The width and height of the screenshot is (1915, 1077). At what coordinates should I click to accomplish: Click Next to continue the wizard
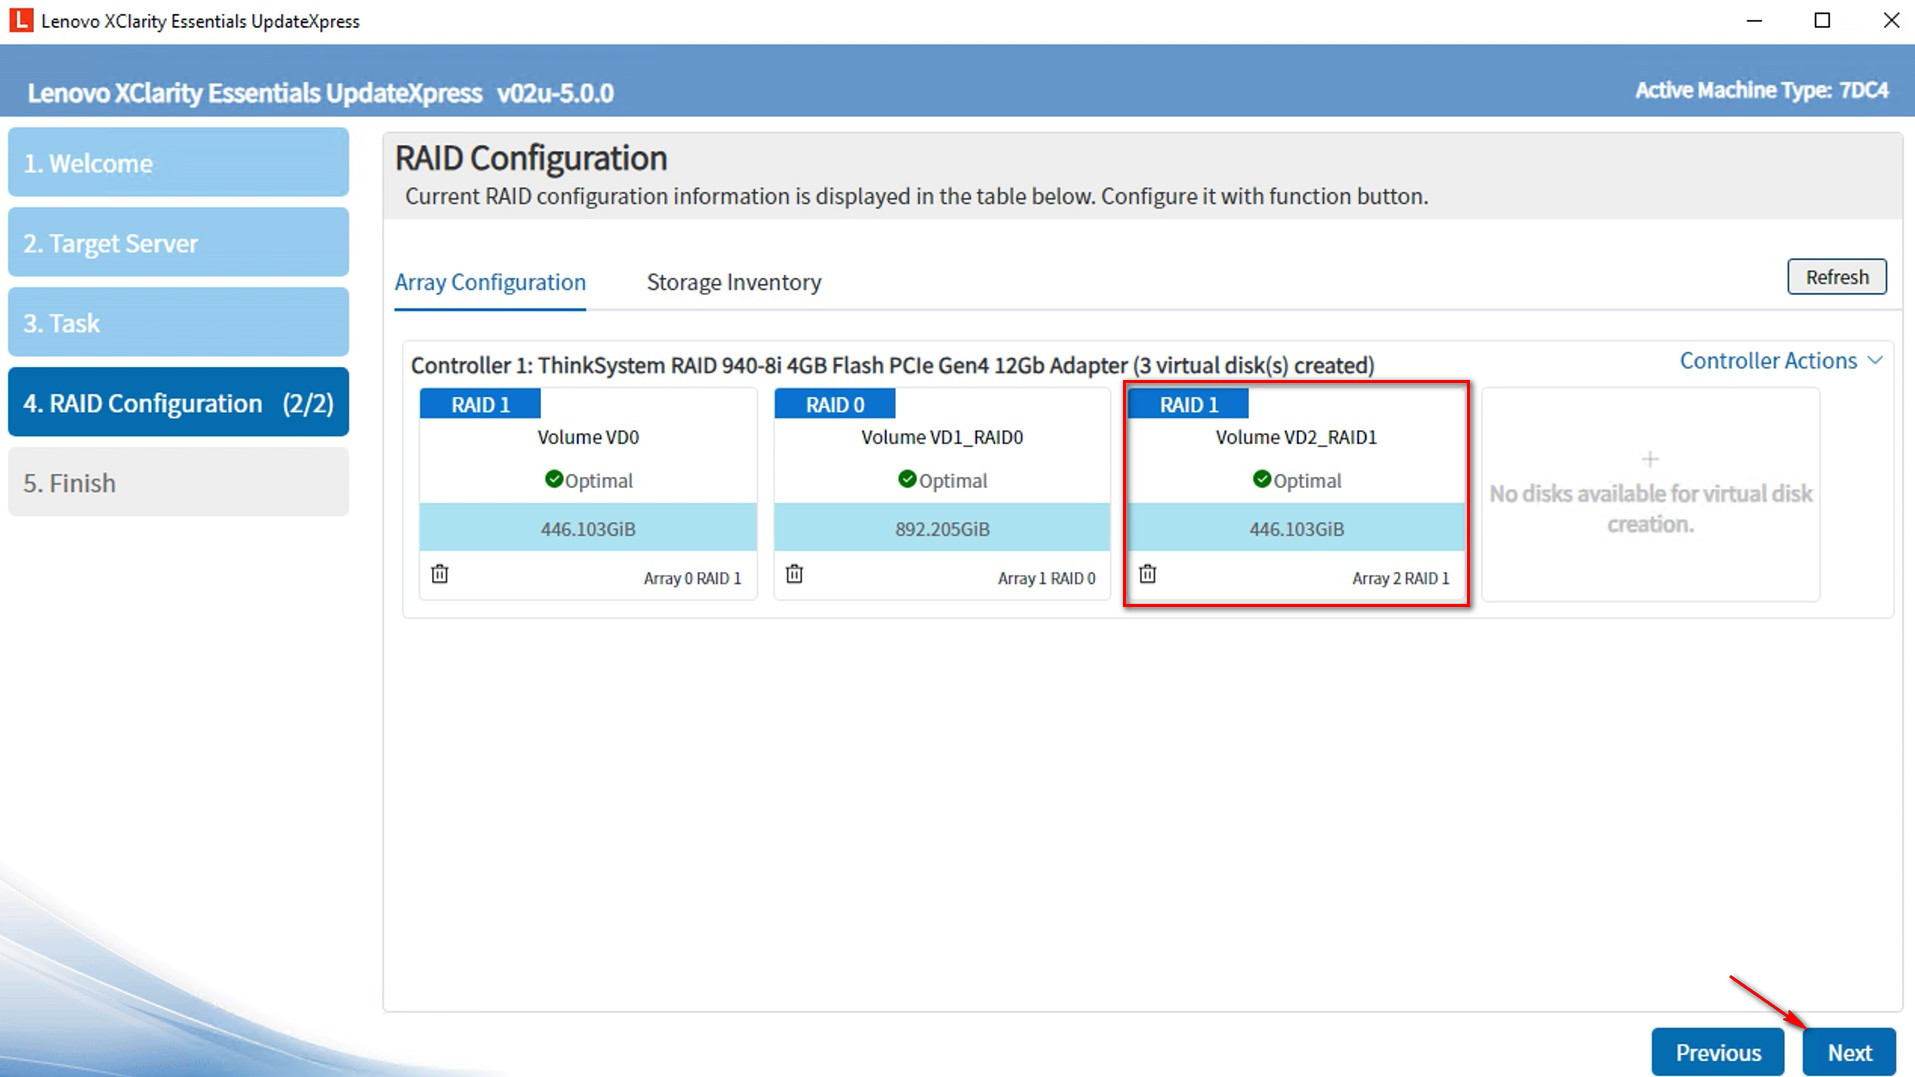[x=1848, y=1053]
